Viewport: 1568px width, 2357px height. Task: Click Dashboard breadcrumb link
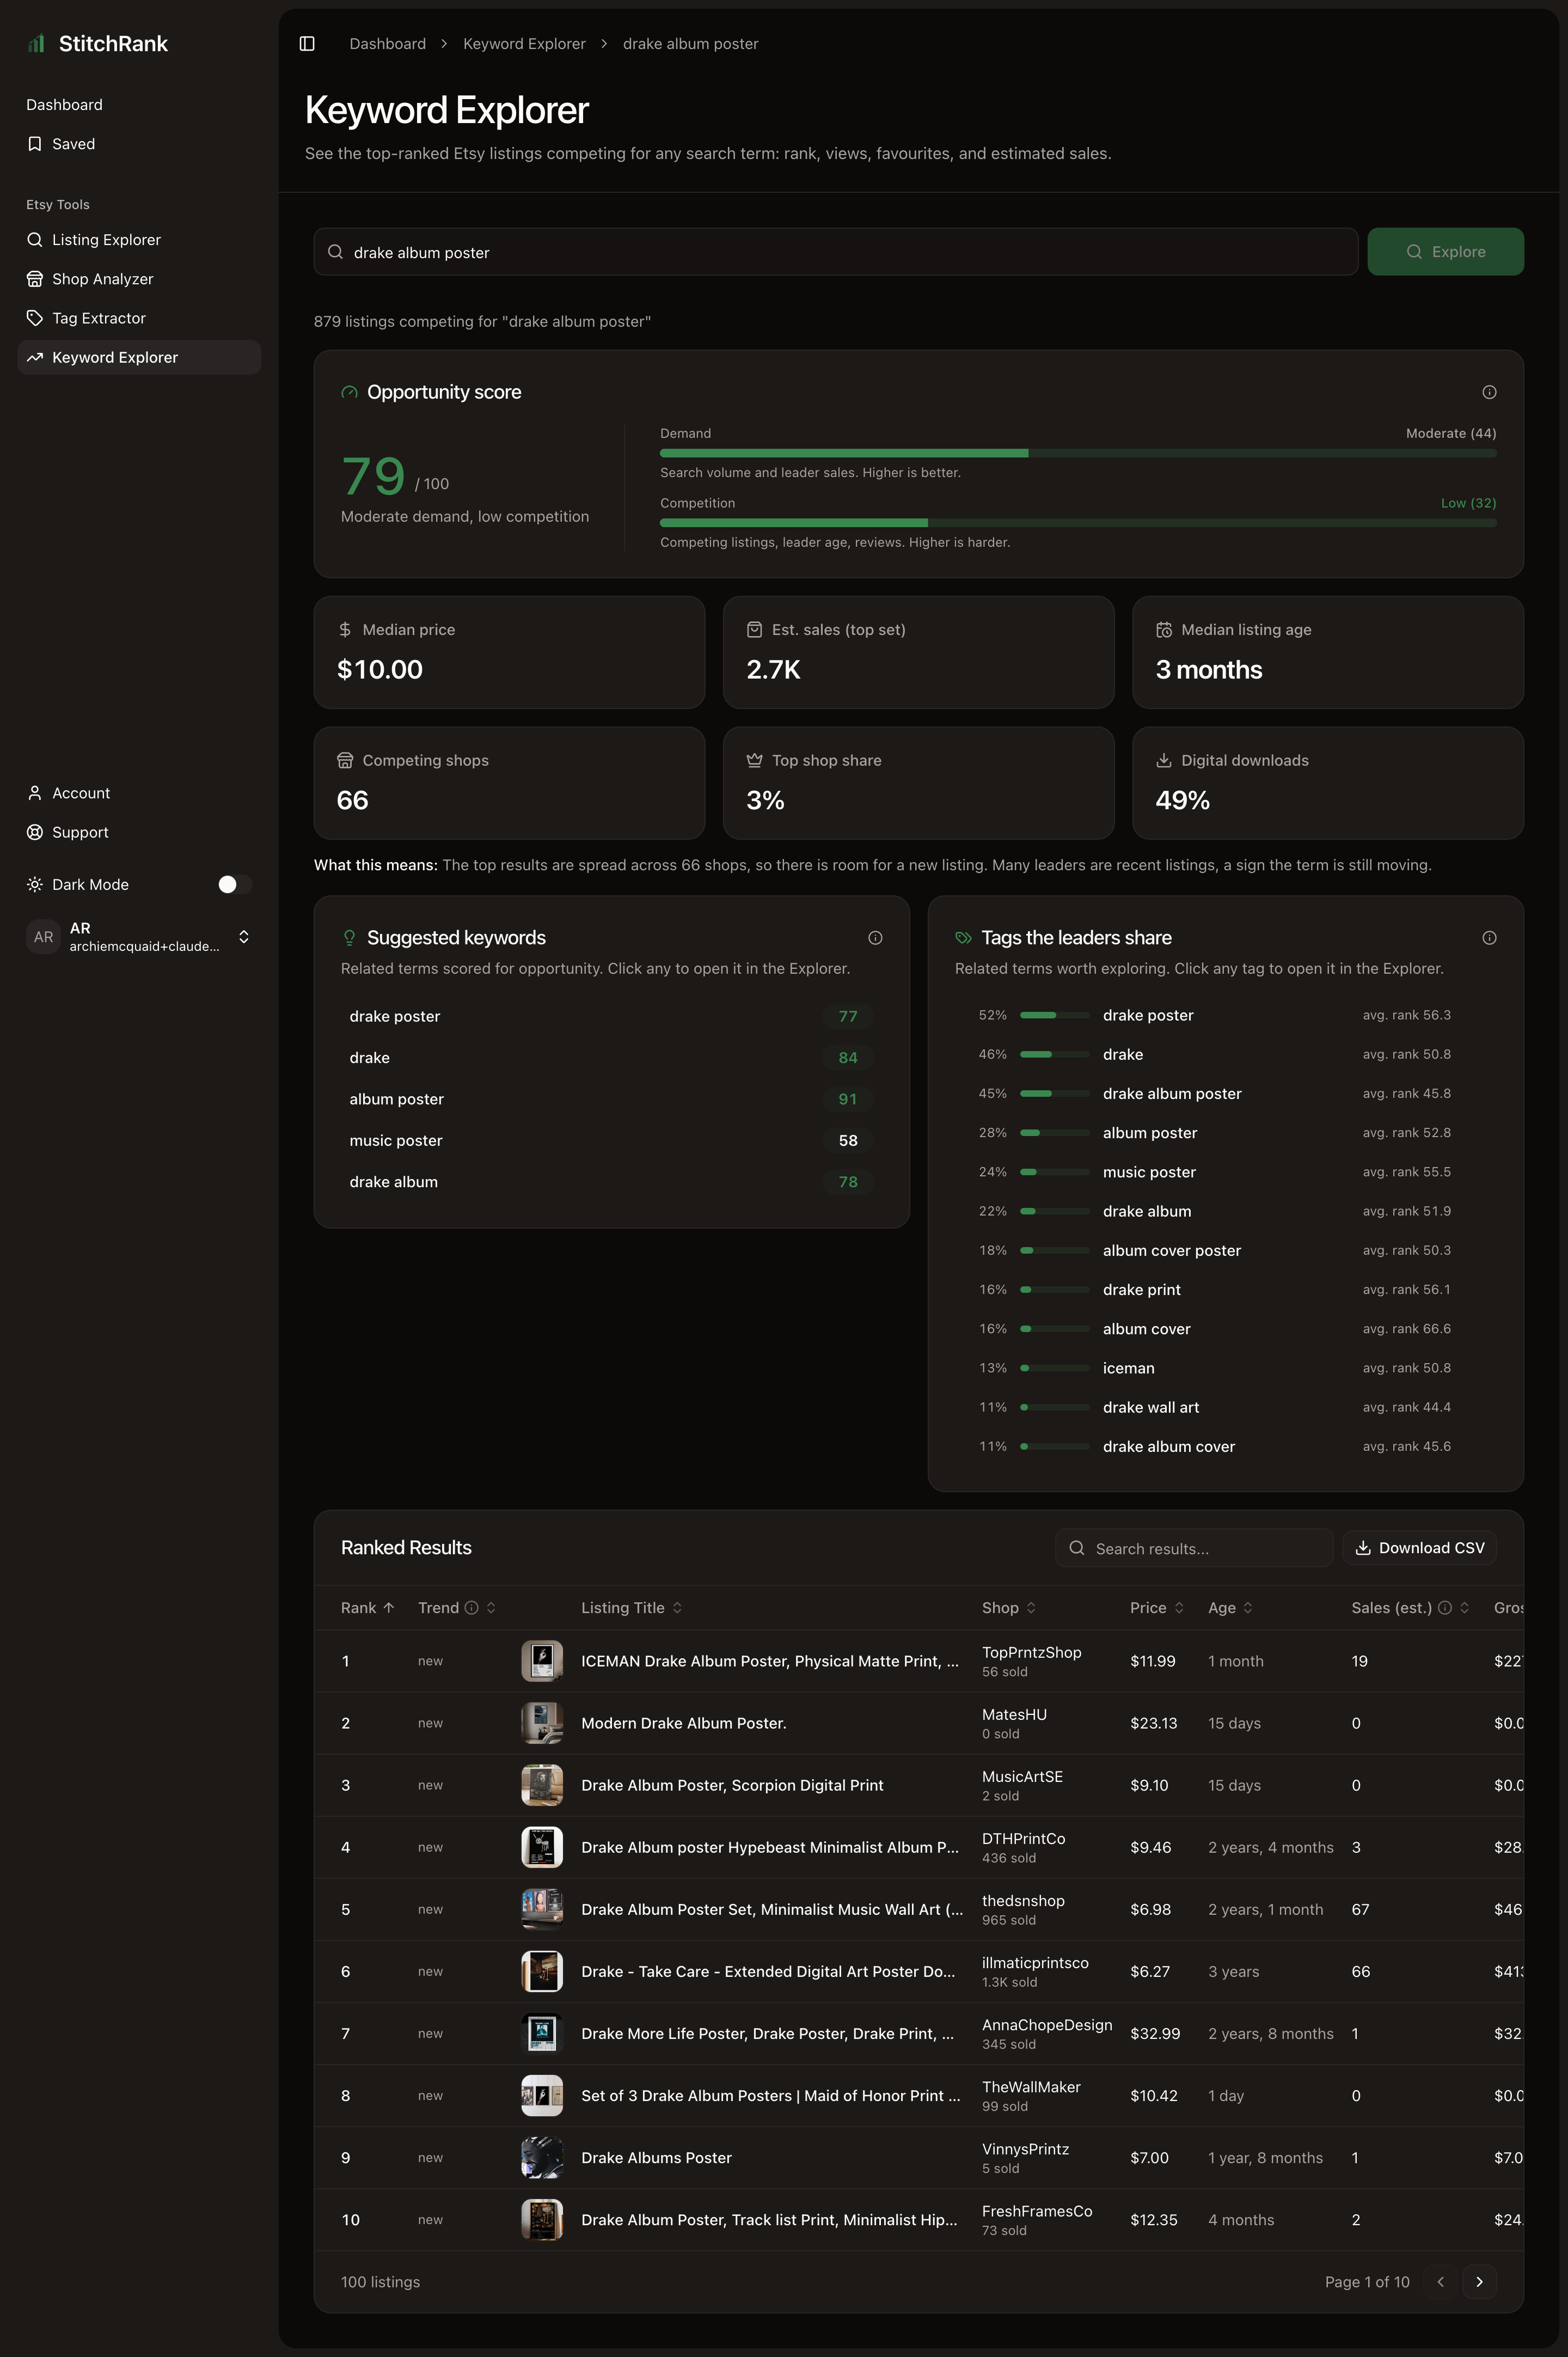[x=387, y=44]
